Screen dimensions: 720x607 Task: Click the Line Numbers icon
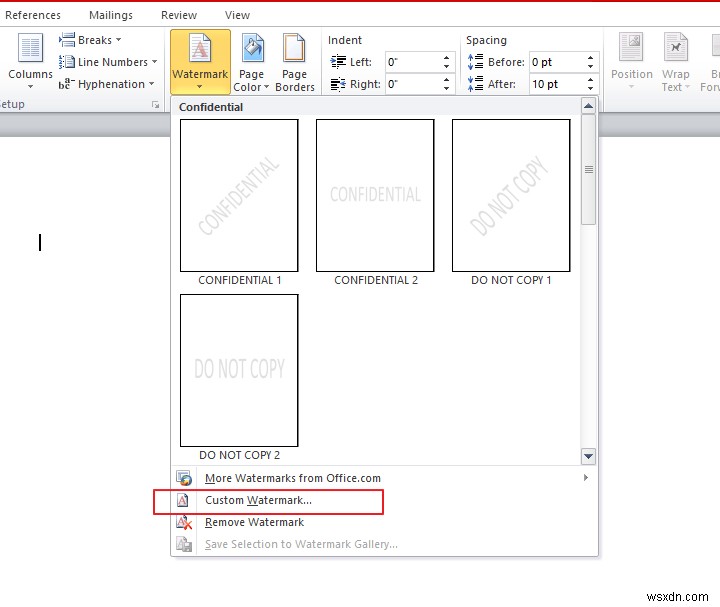(67, 62)
